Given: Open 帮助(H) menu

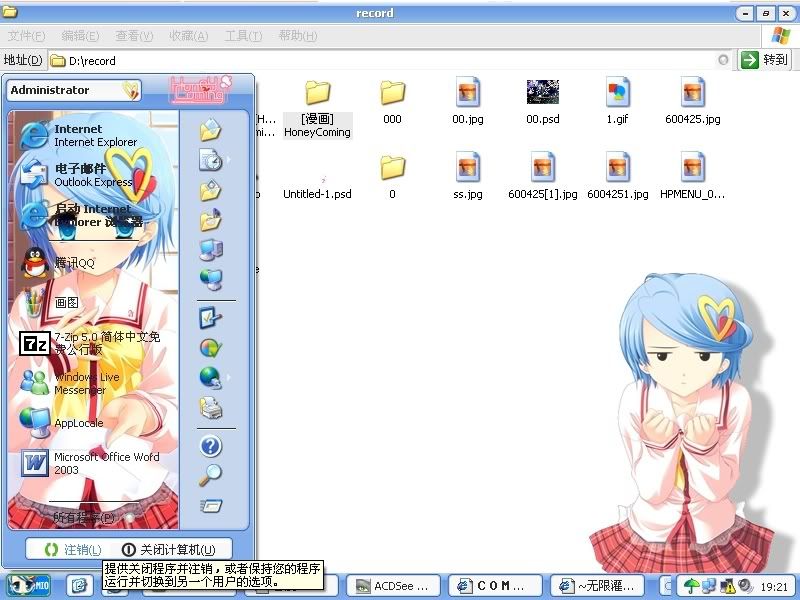Looking at the screenshot, I should [298, 36].
